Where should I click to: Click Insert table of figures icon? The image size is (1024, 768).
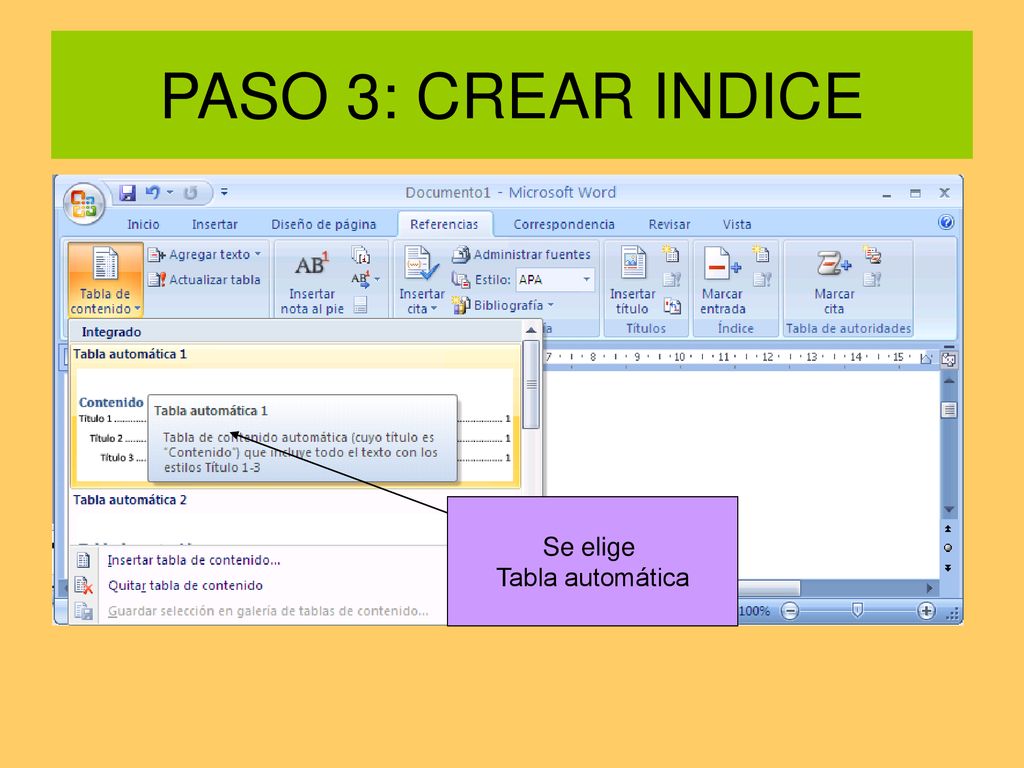click(x=671, y=254)
